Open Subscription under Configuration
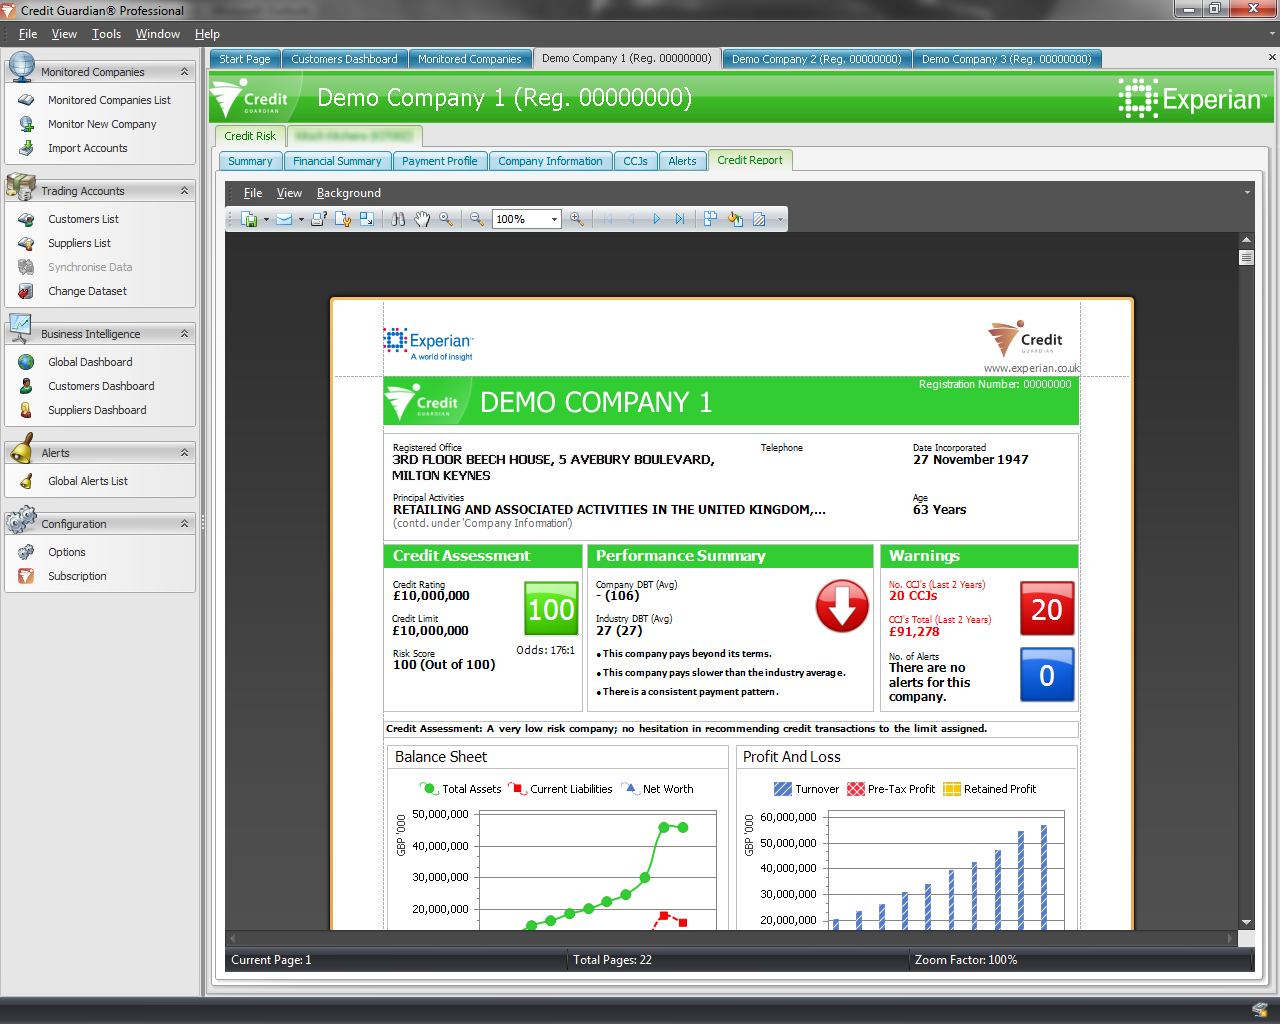This screenshot has width=1280, height=1024. [x=77, y=576]
